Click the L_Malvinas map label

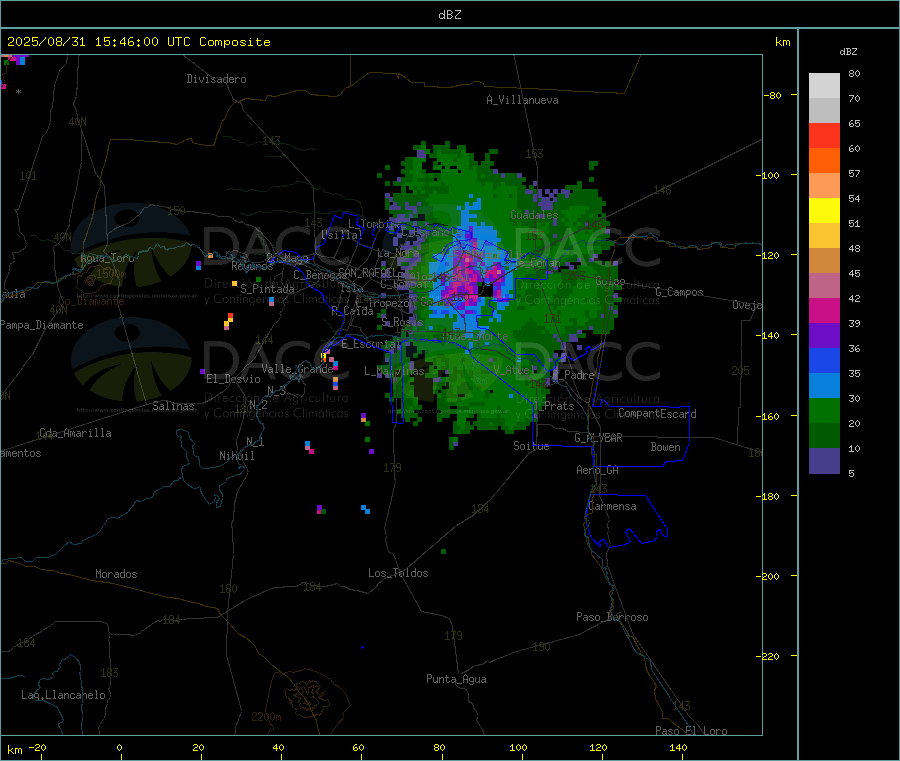tap(394, 371)
